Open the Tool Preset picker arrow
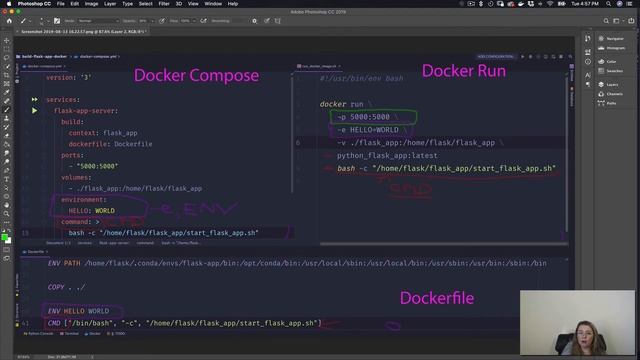 [x=30, y=21]
